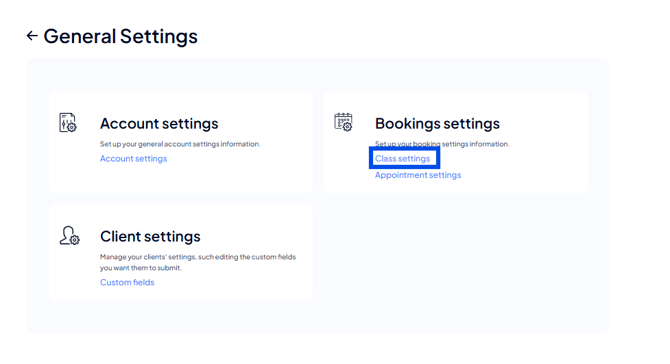Open the Account settings link
Screen dimensions: 670x364
[x=133, y=159]
